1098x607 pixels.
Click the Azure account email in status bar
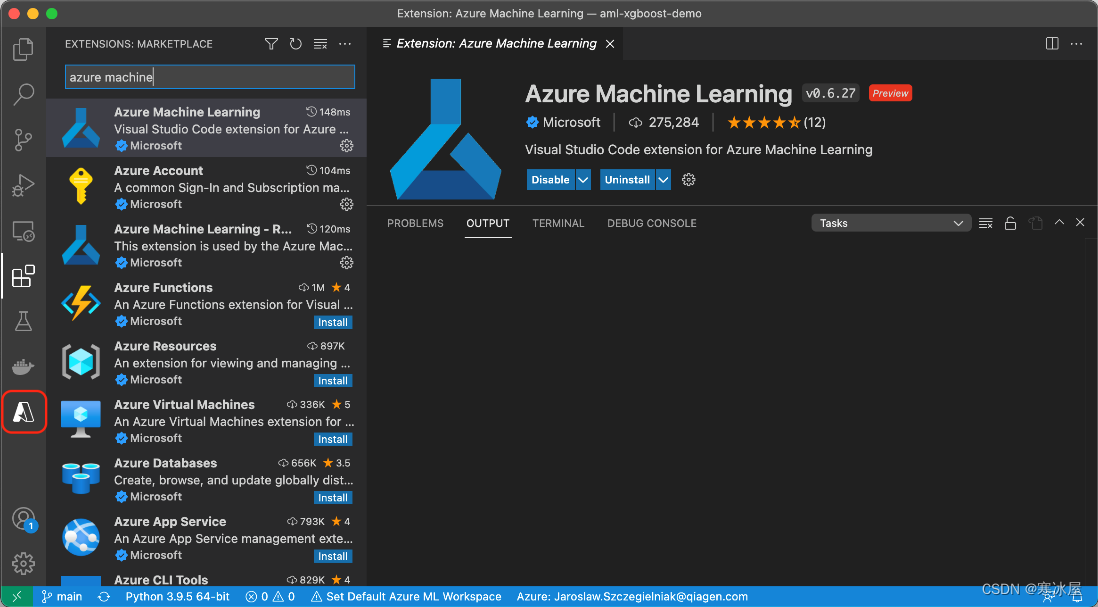[632, 596]
